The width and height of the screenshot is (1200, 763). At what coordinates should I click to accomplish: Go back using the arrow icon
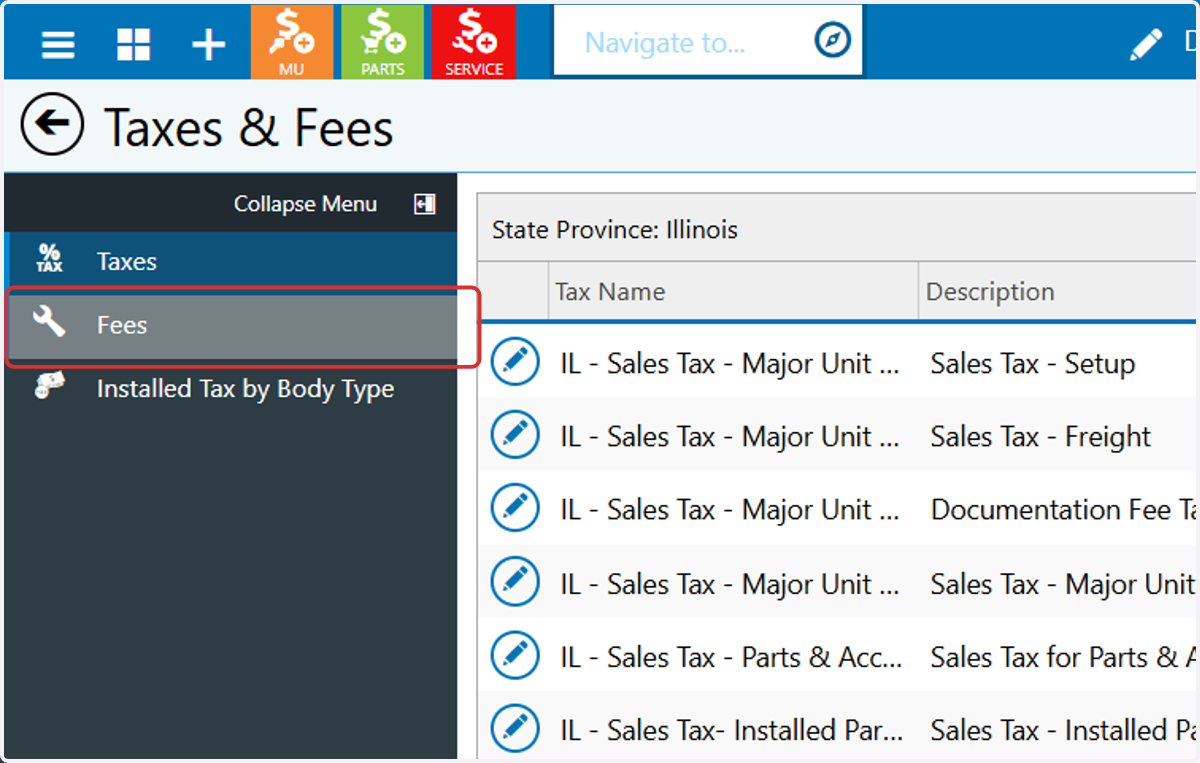tap(52, 124)
